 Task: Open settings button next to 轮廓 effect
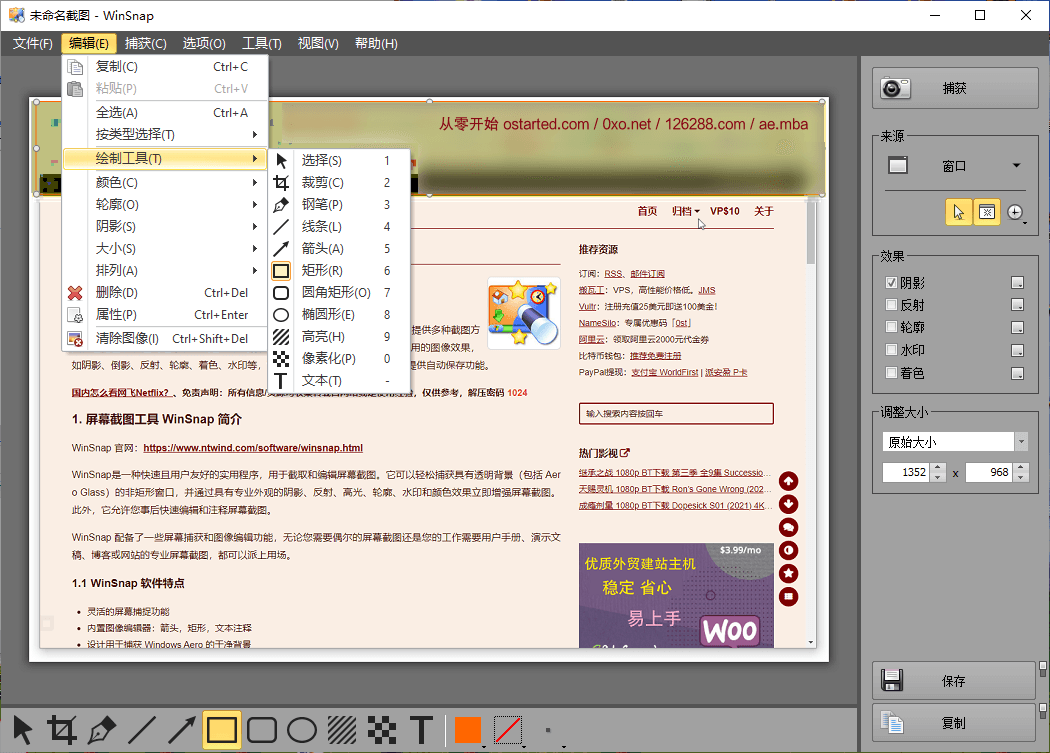coord(1017,328)
